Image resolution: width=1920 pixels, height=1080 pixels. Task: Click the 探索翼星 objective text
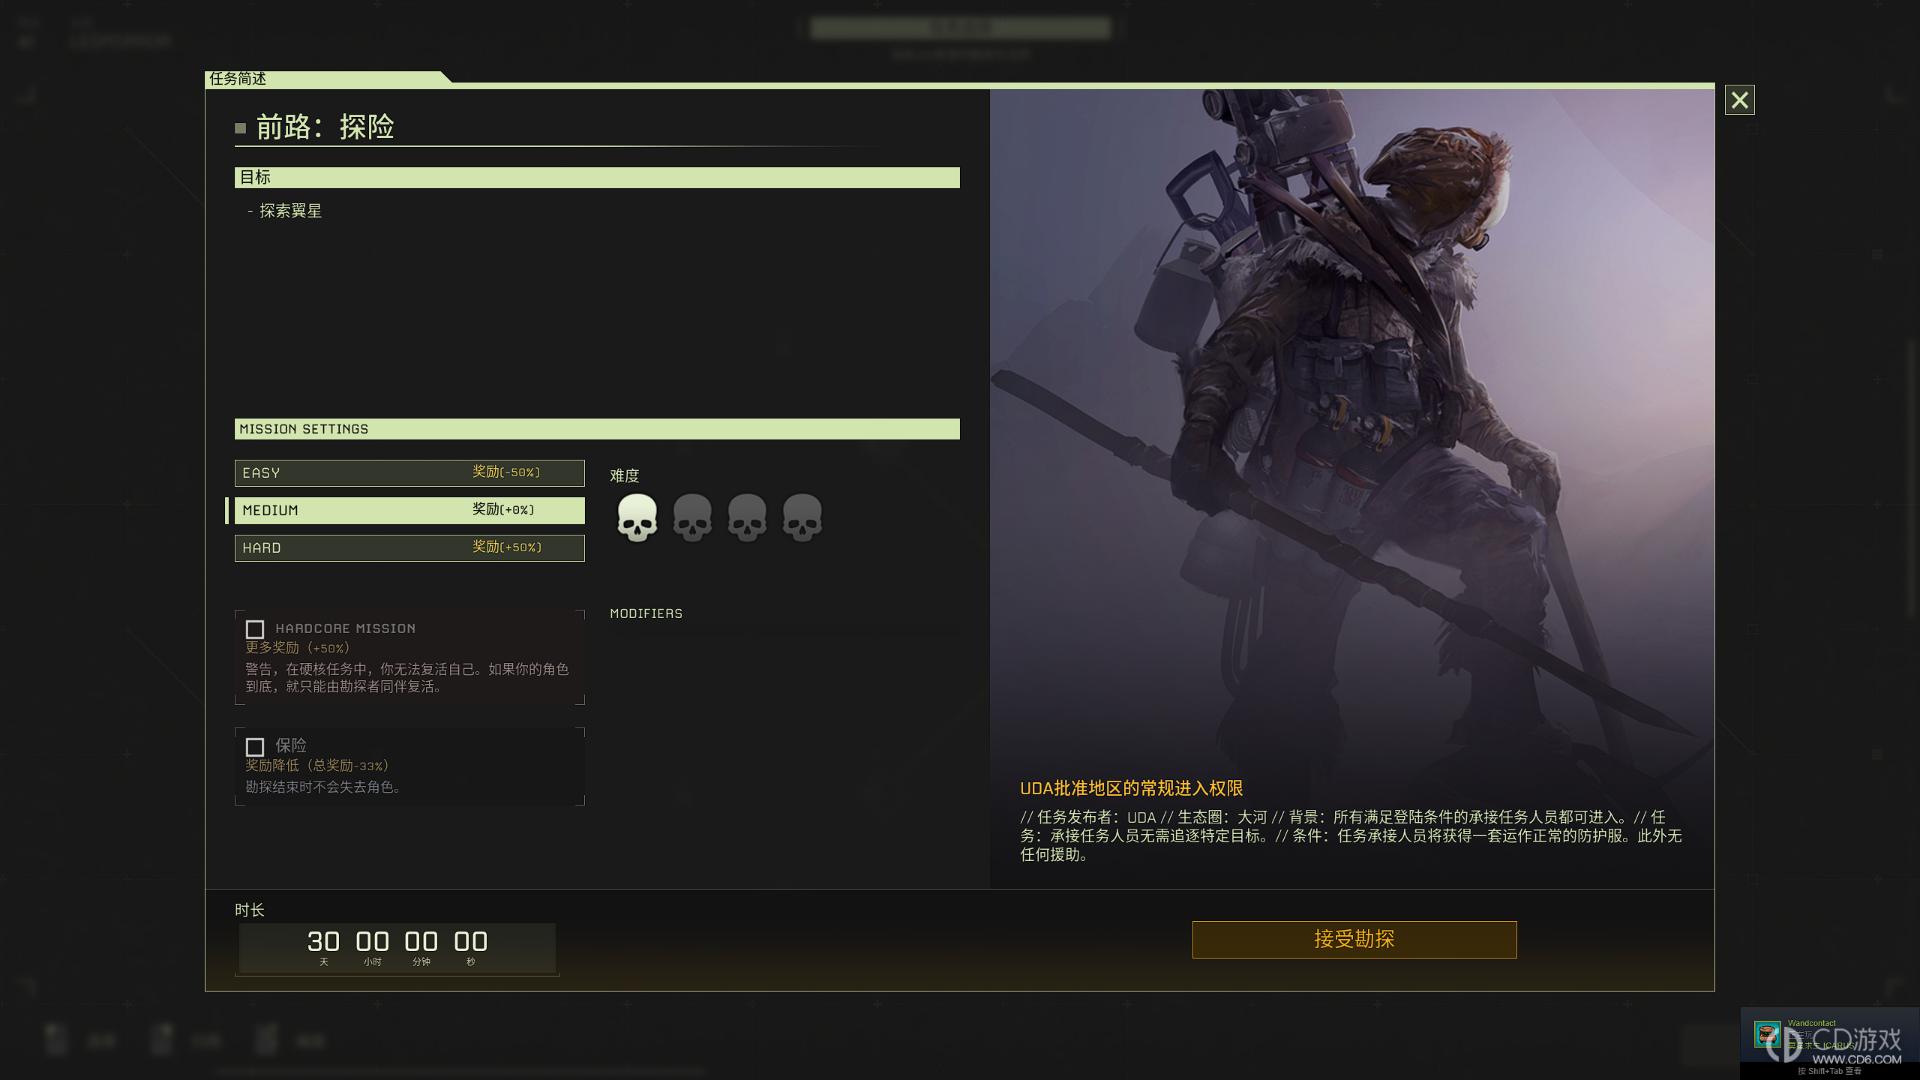pos(291,211)
